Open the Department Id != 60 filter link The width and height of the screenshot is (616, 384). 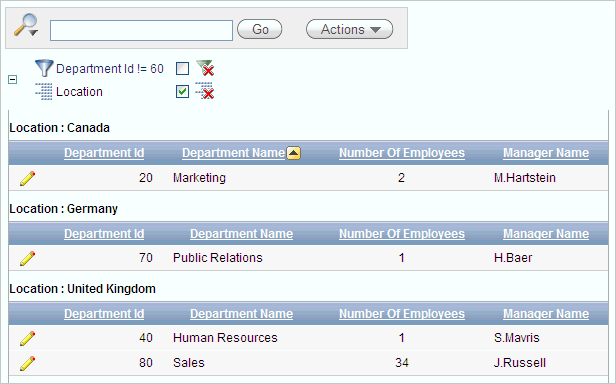[x=110, y=69]
